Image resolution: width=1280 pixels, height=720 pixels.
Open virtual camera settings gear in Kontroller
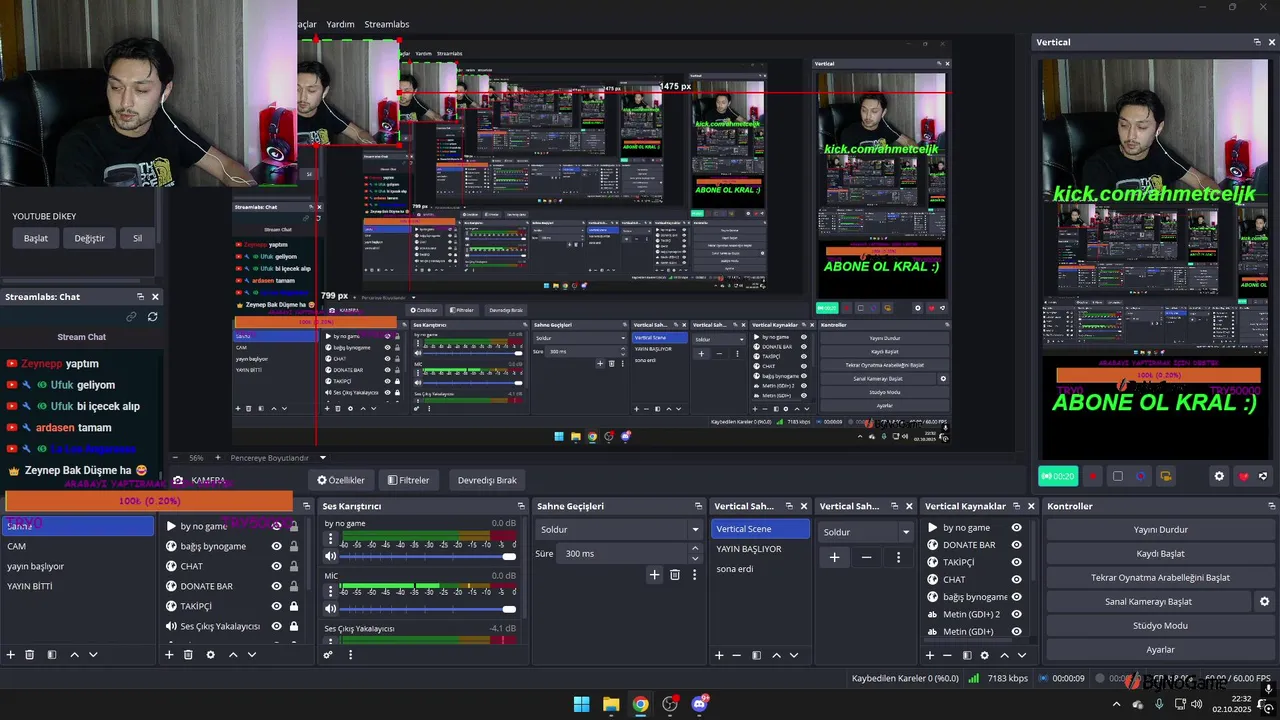(1264, 601)
